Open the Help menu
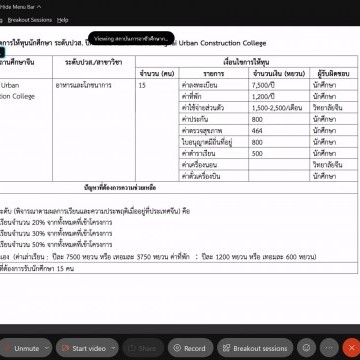Image resolution: width=360 pixels, height=360 pixels. pos(62,20)
